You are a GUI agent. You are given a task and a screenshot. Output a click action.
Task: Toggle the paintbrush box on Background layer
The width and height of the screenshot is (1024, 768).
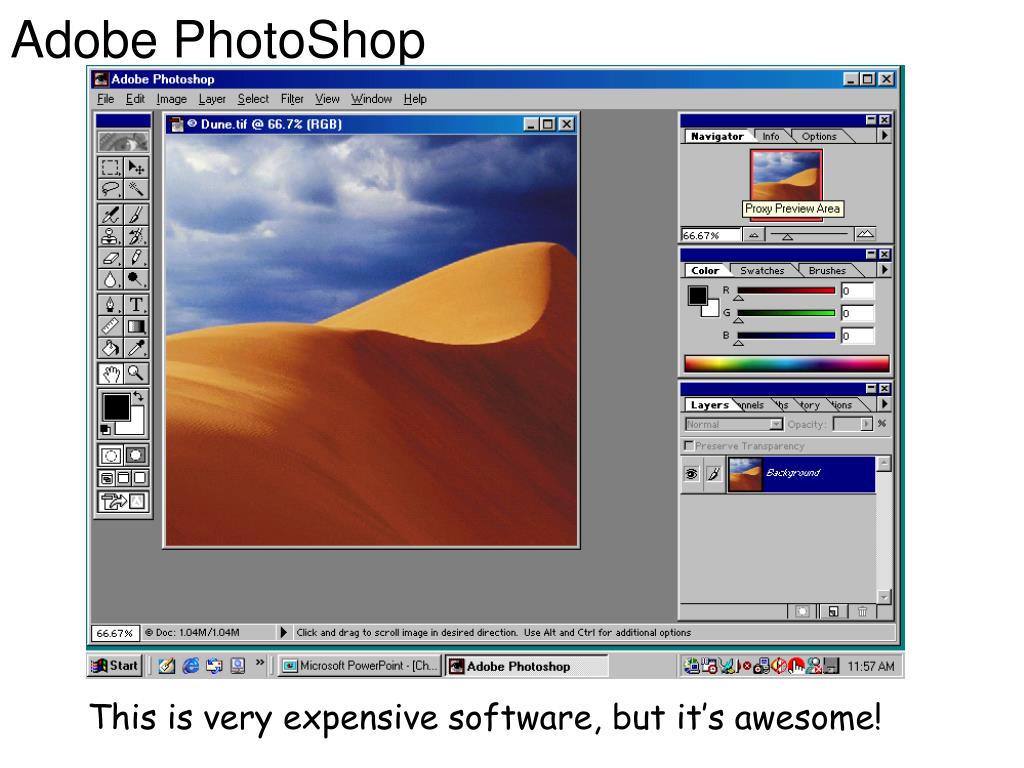coord(714,473)
